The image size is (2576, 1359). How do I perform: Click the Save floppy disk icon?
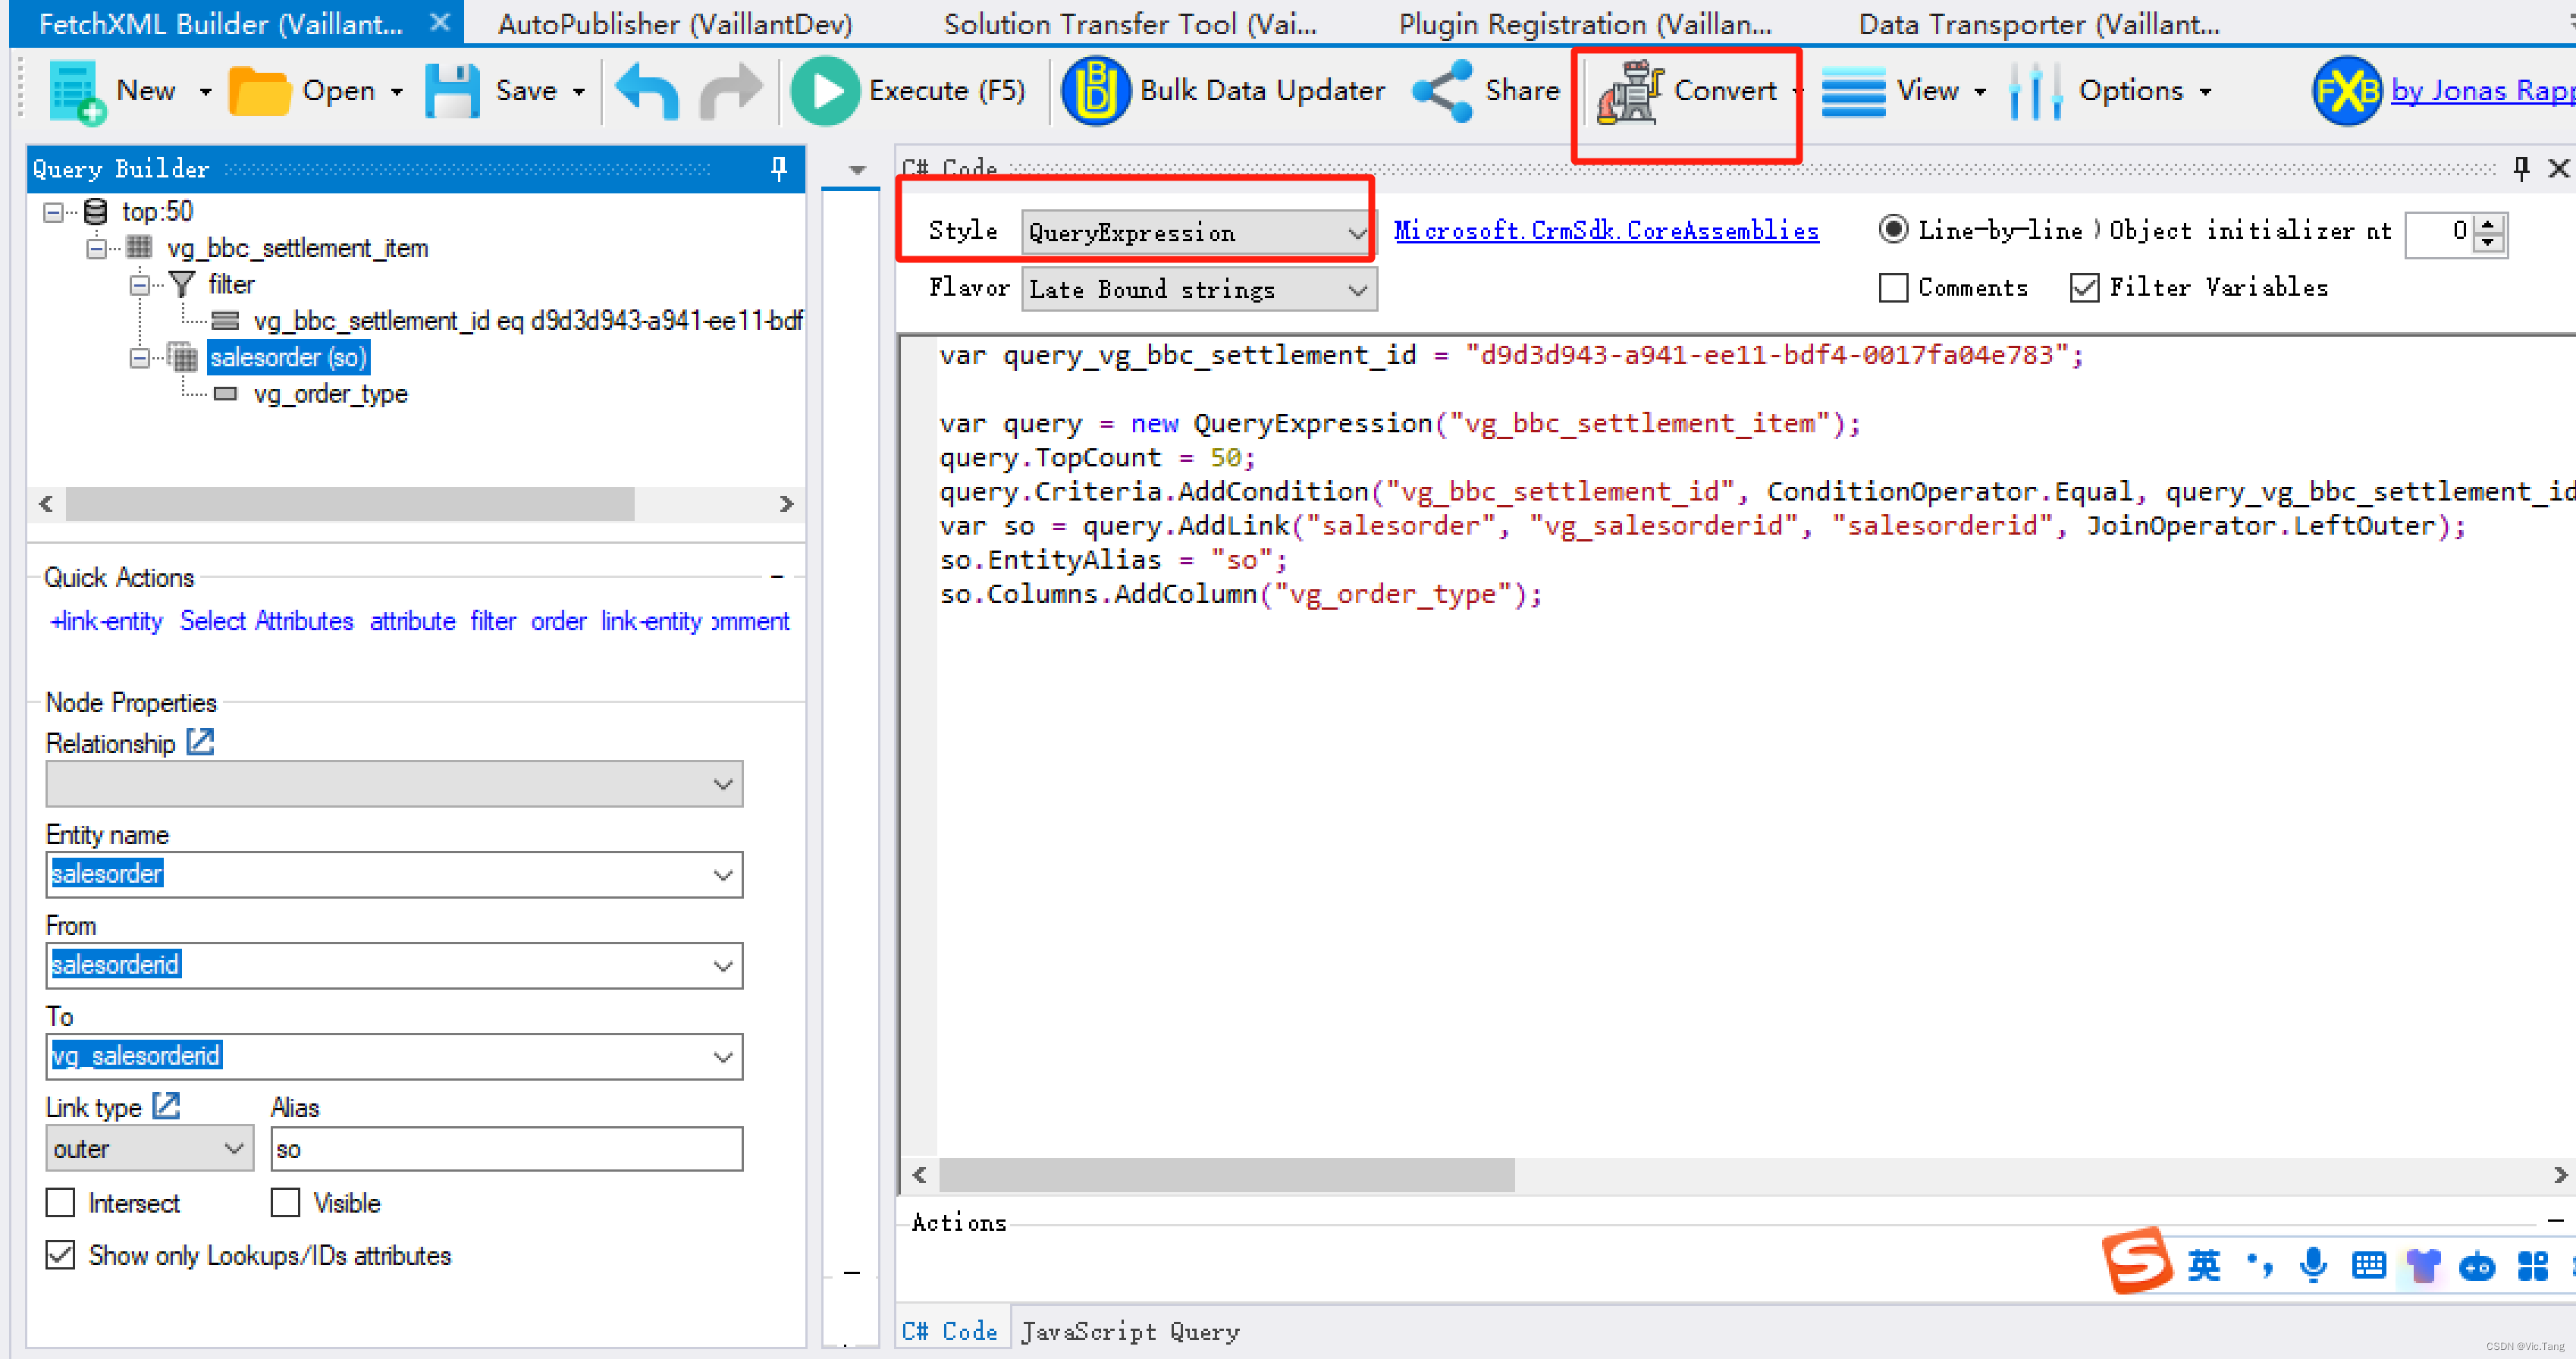coord(453,91)
